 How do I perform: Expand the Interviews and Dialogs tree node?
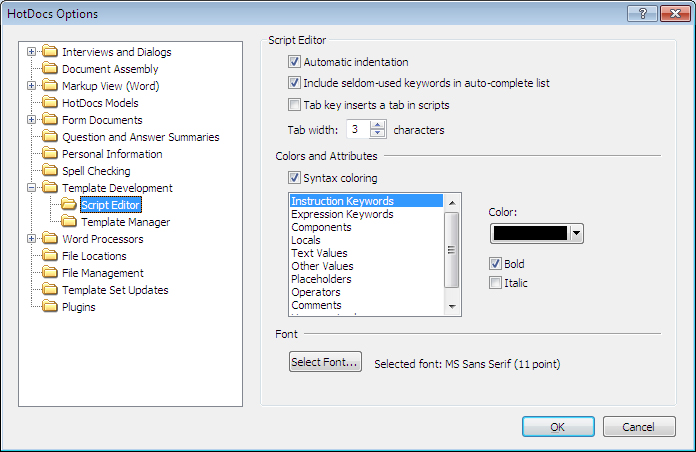point(31,52)
